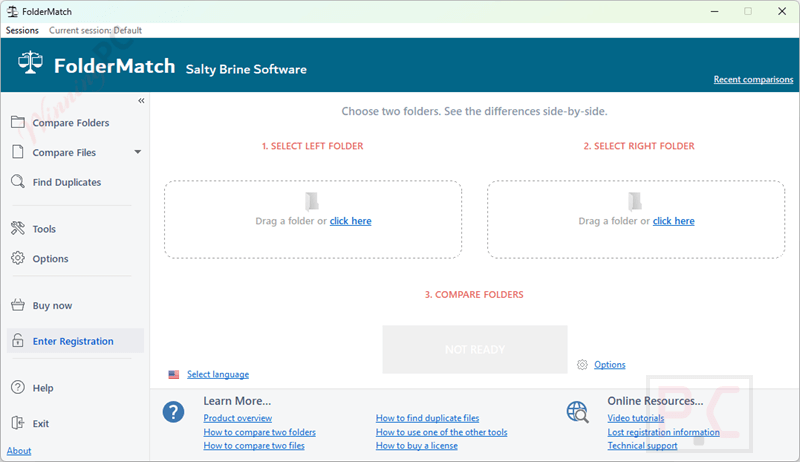
Task: Click the folder icon in left drop zone
Action: pyautogui.click(x=312, y=201)
